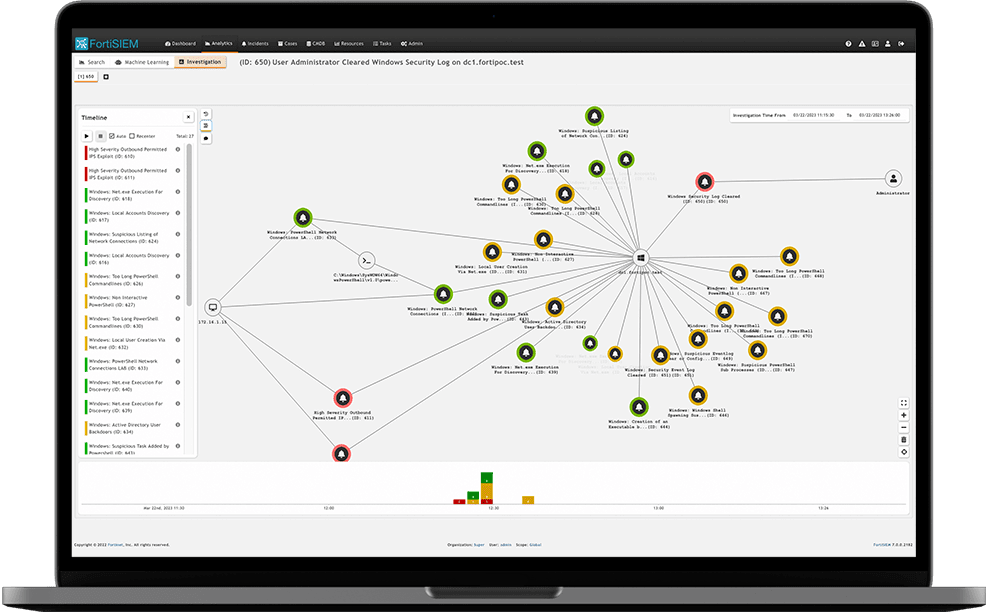Click the fullscreen graph icon
Screen dimensions: 986x612
(904, 403)
